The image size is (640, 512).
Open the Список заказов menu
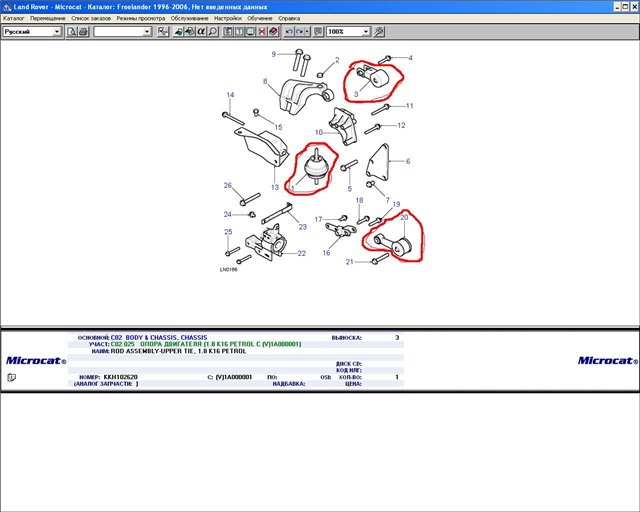tap(91, 18)
